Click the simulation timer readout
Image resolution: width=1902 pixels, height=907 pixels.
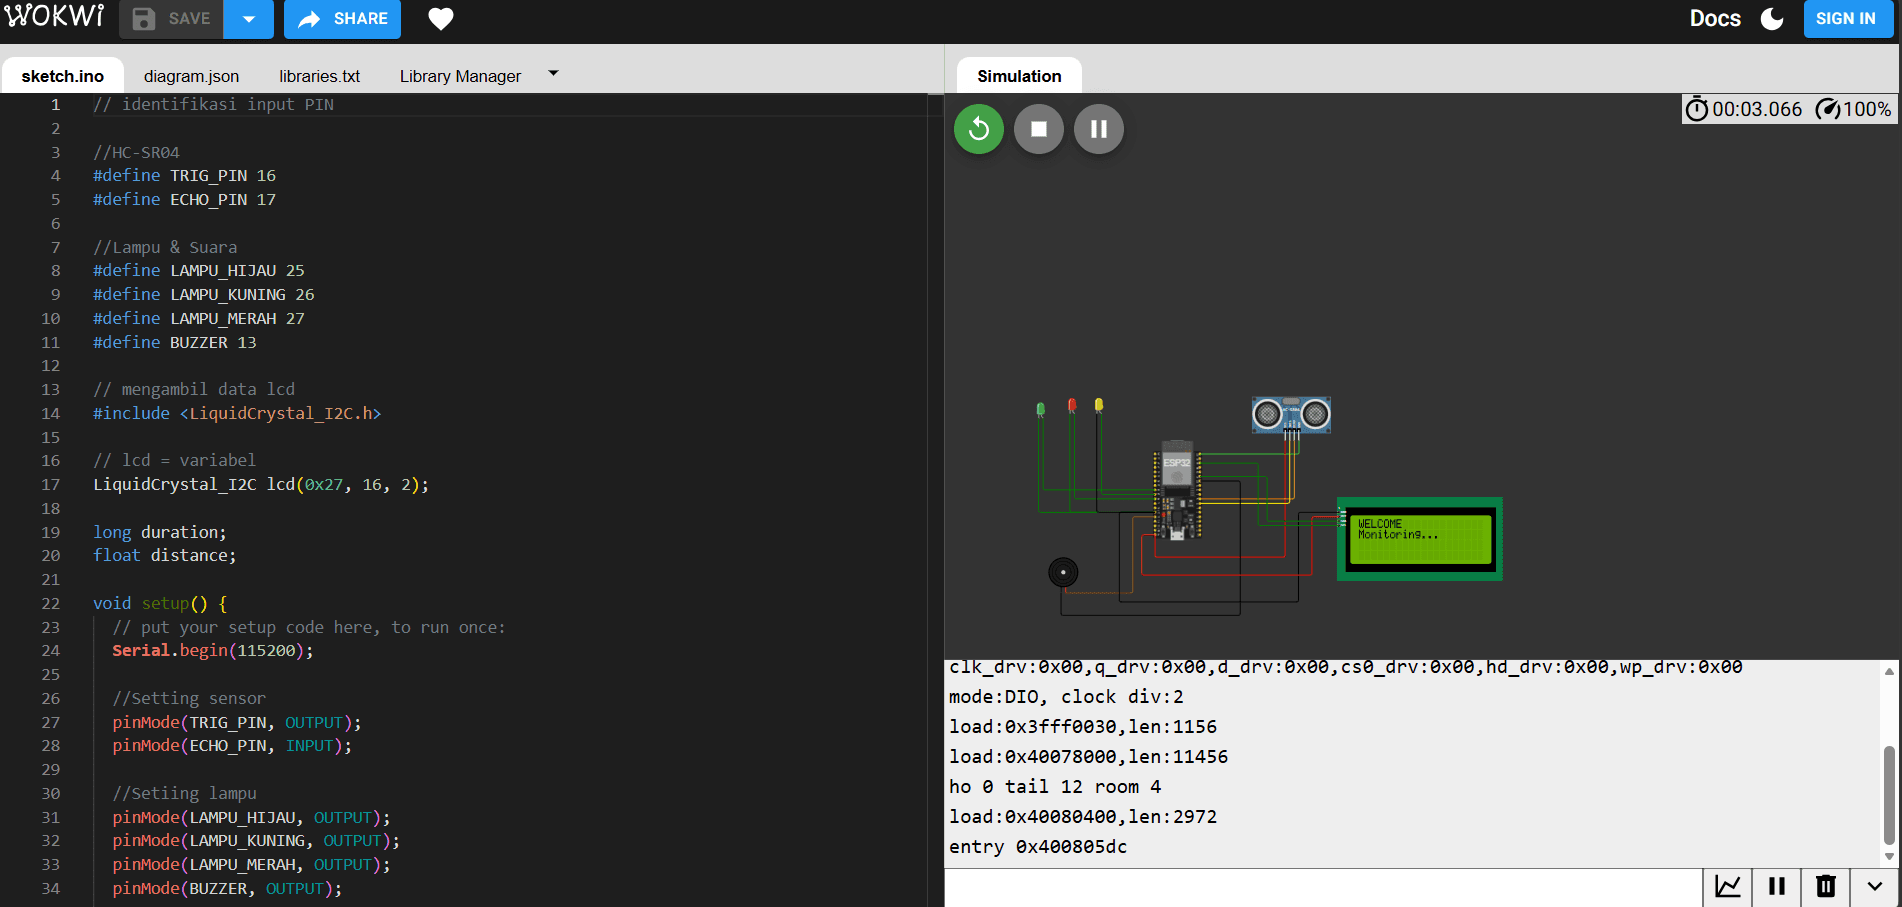[x=1744, y=109]
